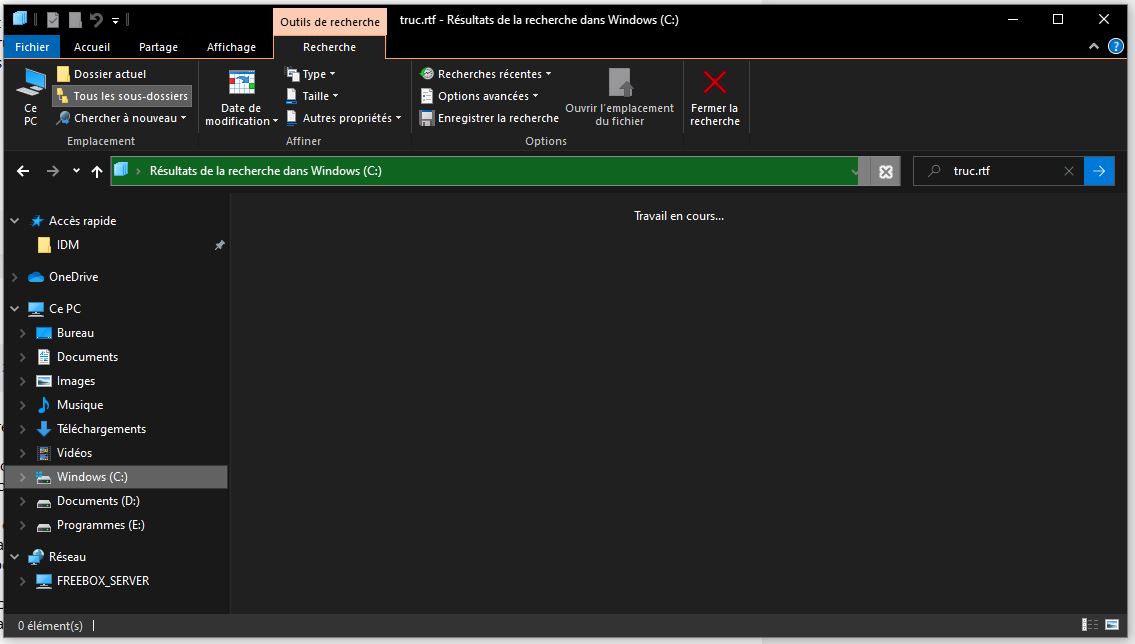The width and height of the screenshot is (1135, 644).
Task: Select Ce PC in navigation tree
Action: pyautogui.click(x=64, y=308)
